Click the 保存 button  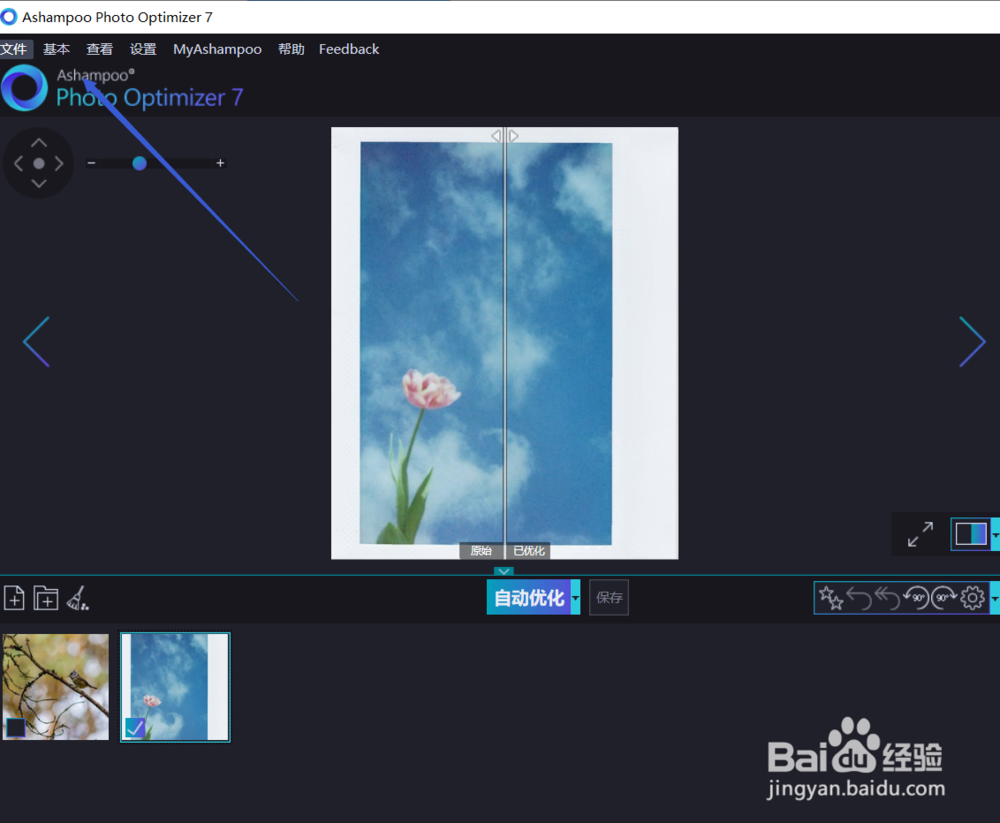tap(609, 597)
